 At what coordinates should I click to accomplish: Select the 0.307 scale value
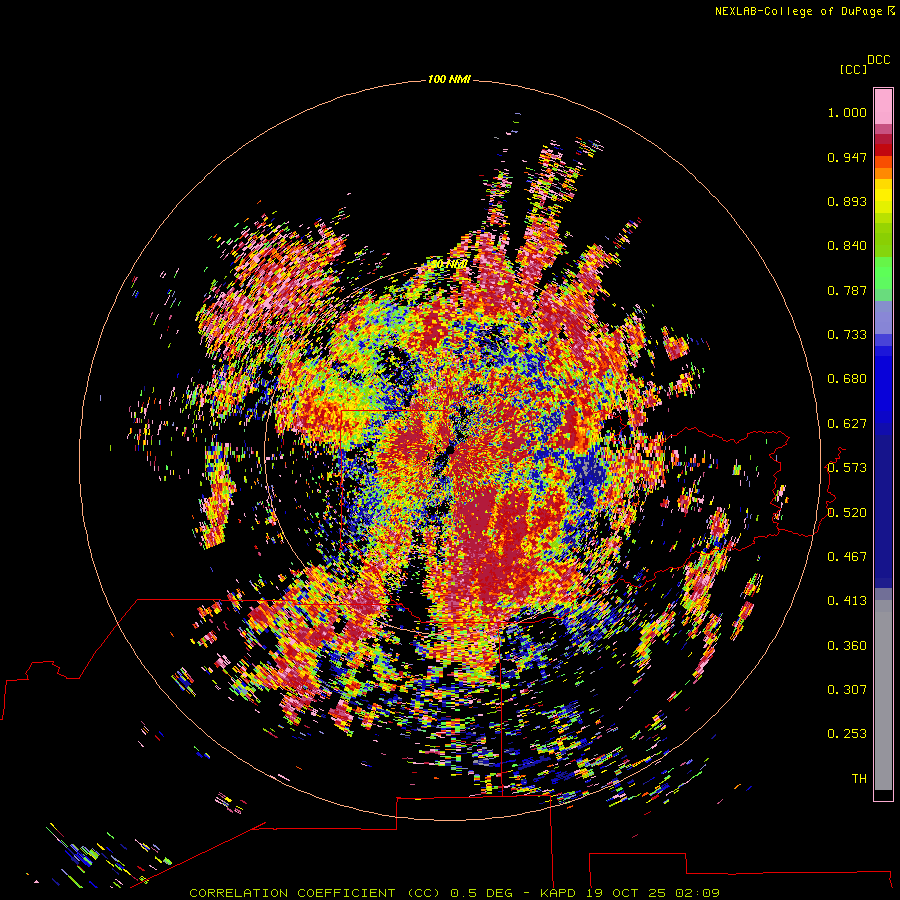tap(847, 690)
